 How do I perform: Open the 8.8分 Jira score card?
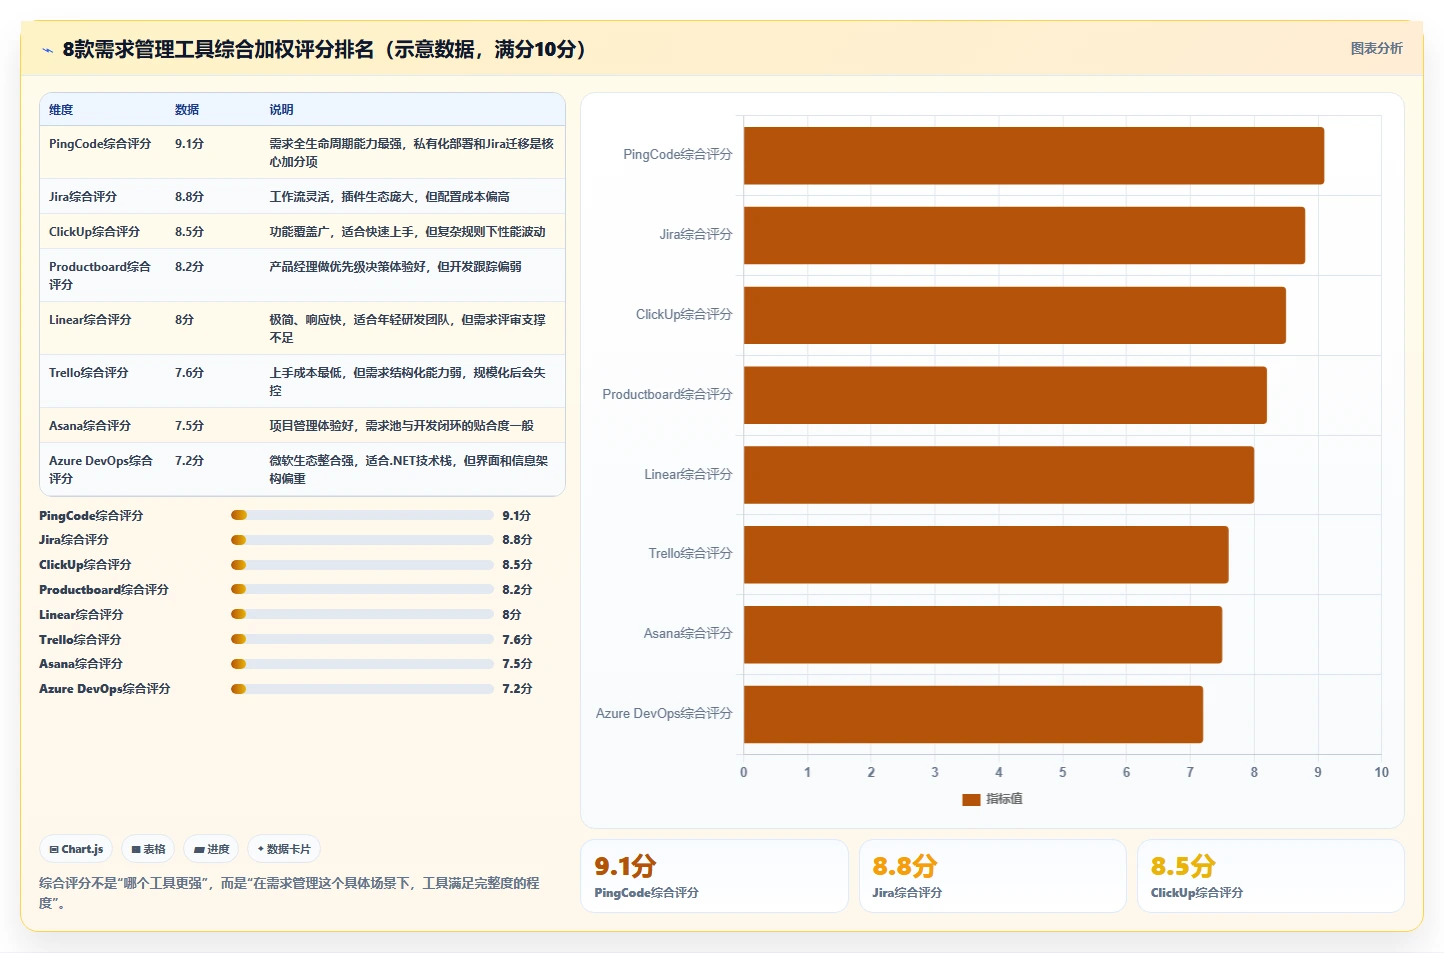[992, 876]
